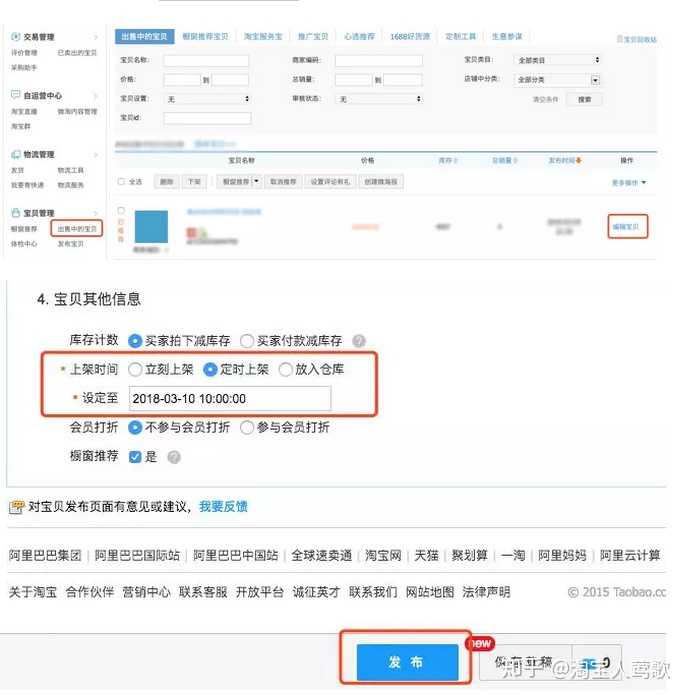Viewport: 687px width, 697px height.
Task: Click the 下架 delist button
Action: (194, 181)
